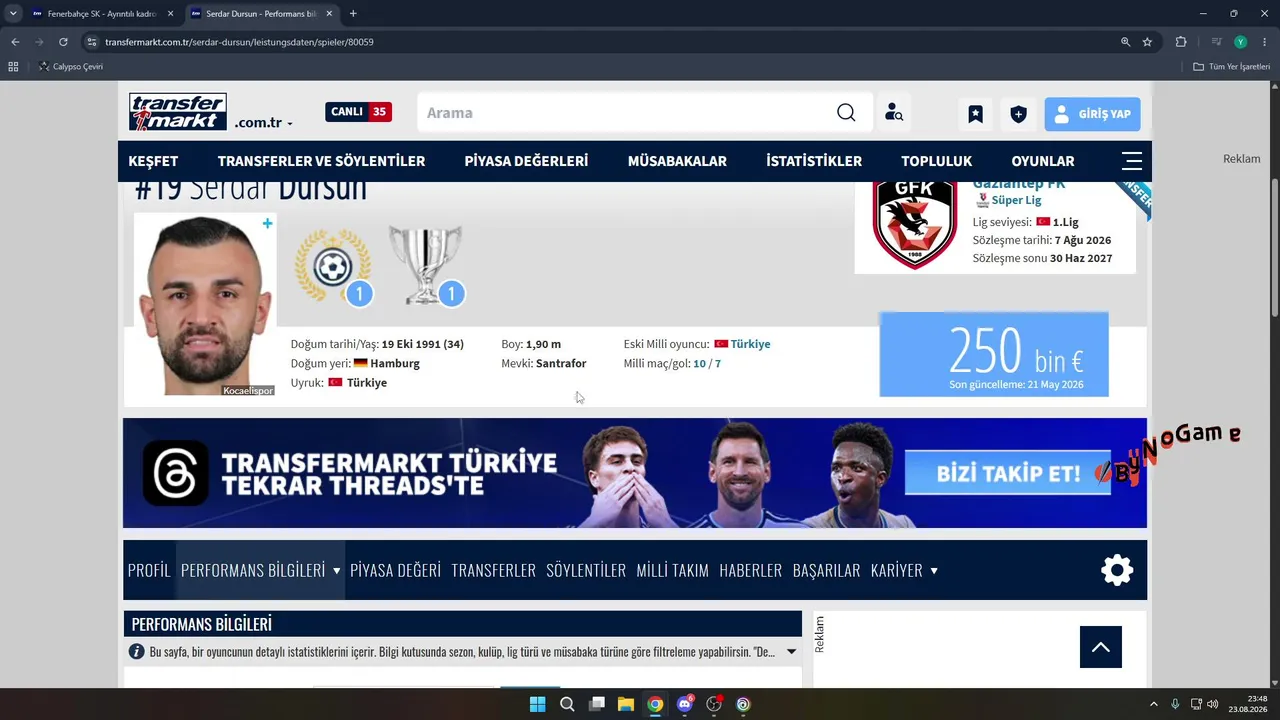This screenshot has width=1280, height=720.
Task: Open the browser extensions puzzle icon
Action: [1181, 42]
